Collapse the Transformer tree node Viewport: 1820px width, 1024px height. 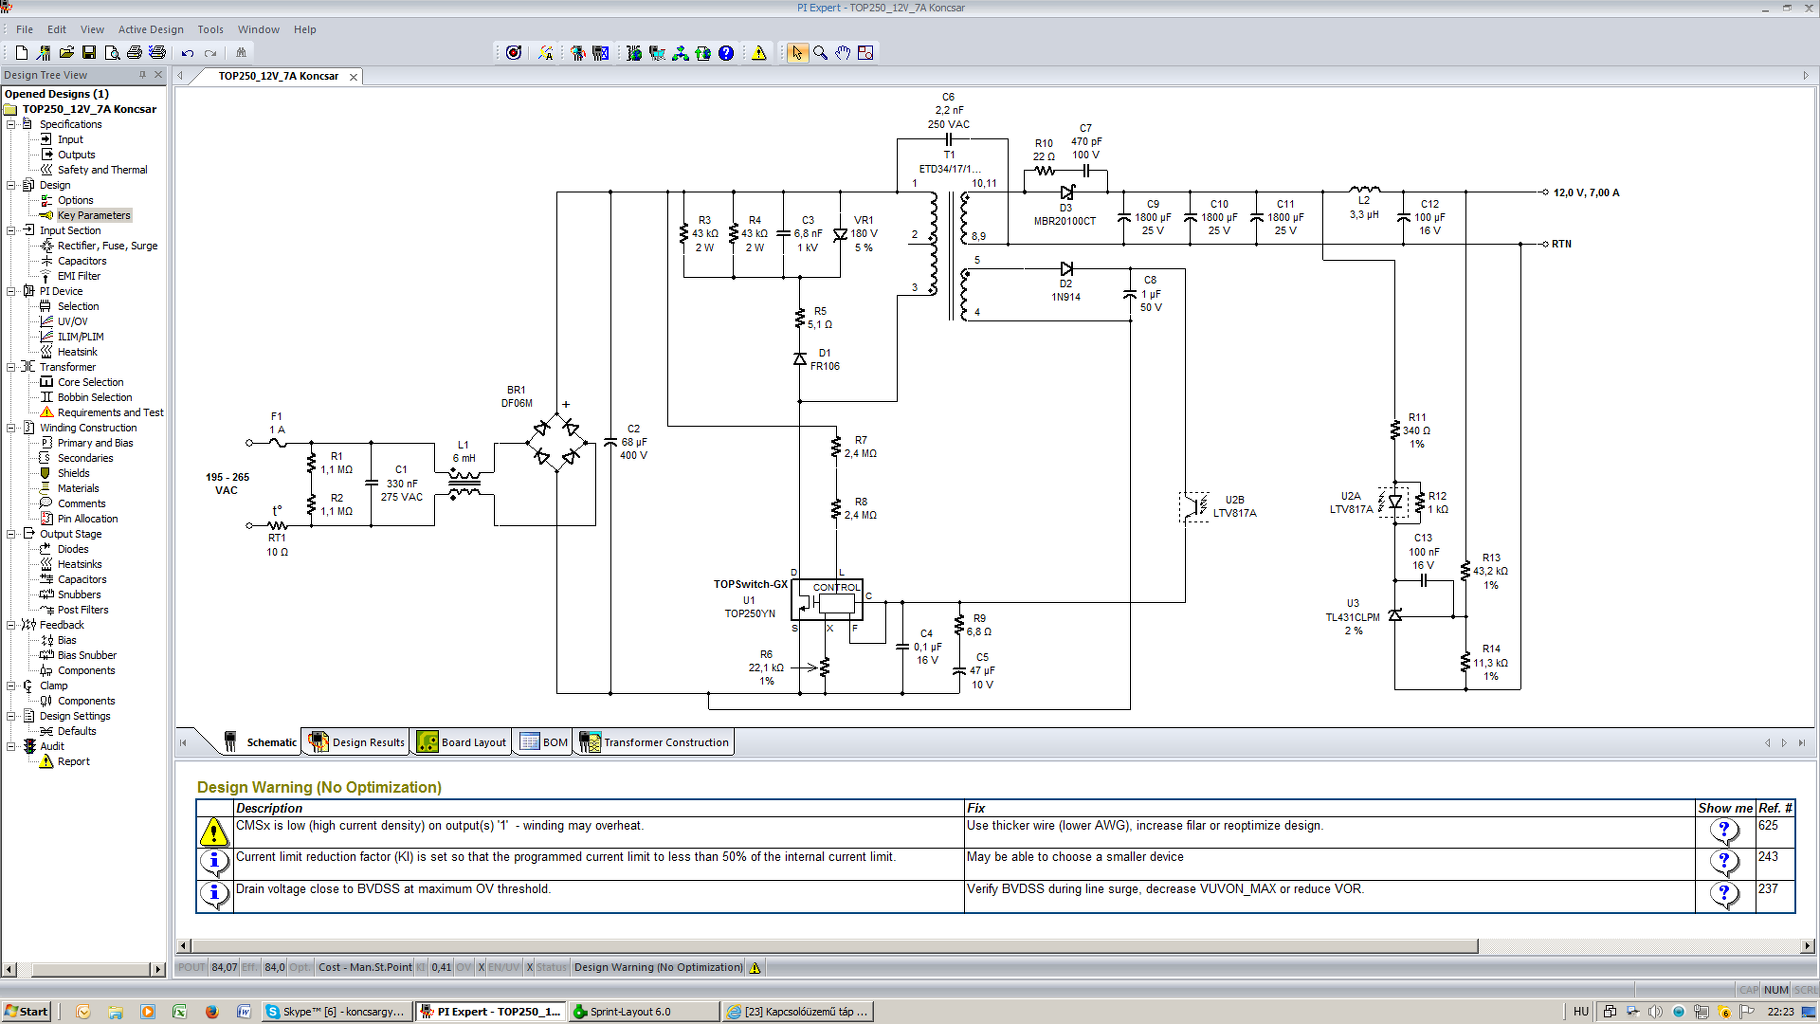(11, 367)
